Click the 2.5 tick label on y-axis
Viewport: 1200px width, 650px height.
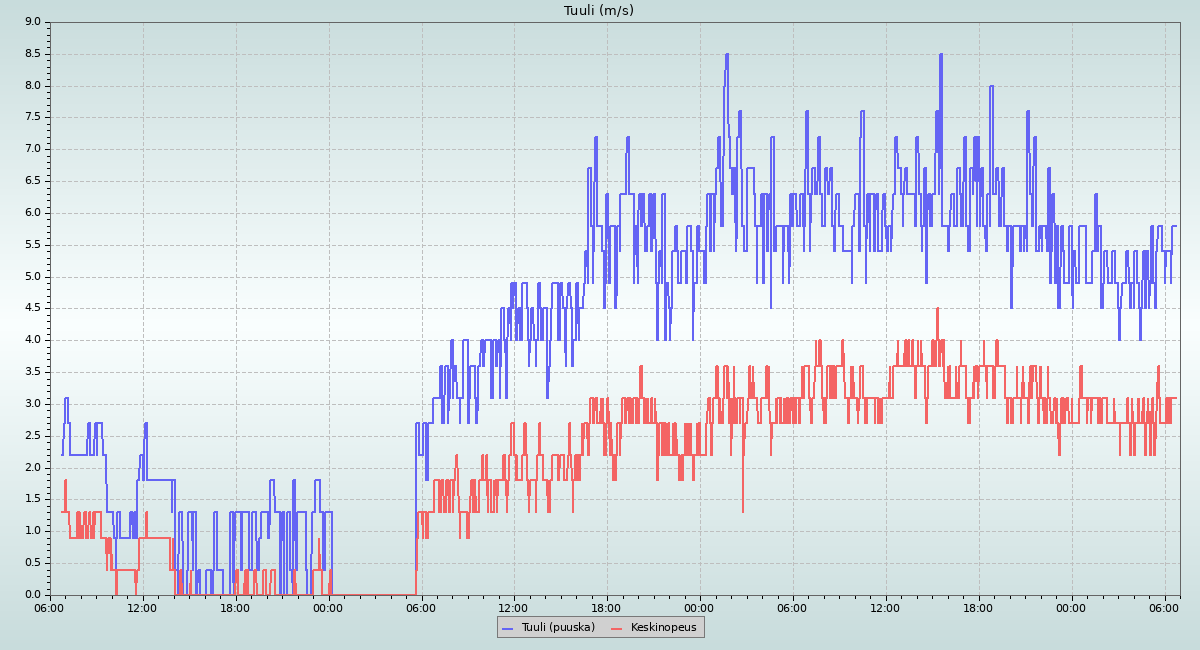[x=32, y=436]
